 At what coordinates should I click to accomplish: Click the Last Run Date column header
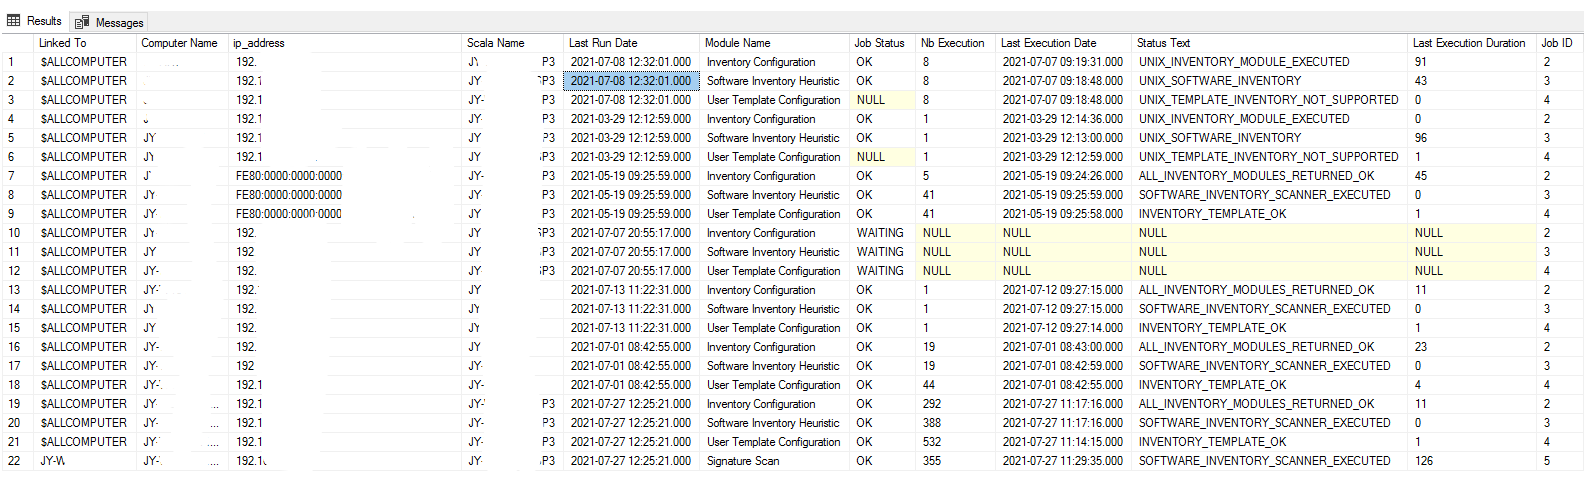click(603, 43)
